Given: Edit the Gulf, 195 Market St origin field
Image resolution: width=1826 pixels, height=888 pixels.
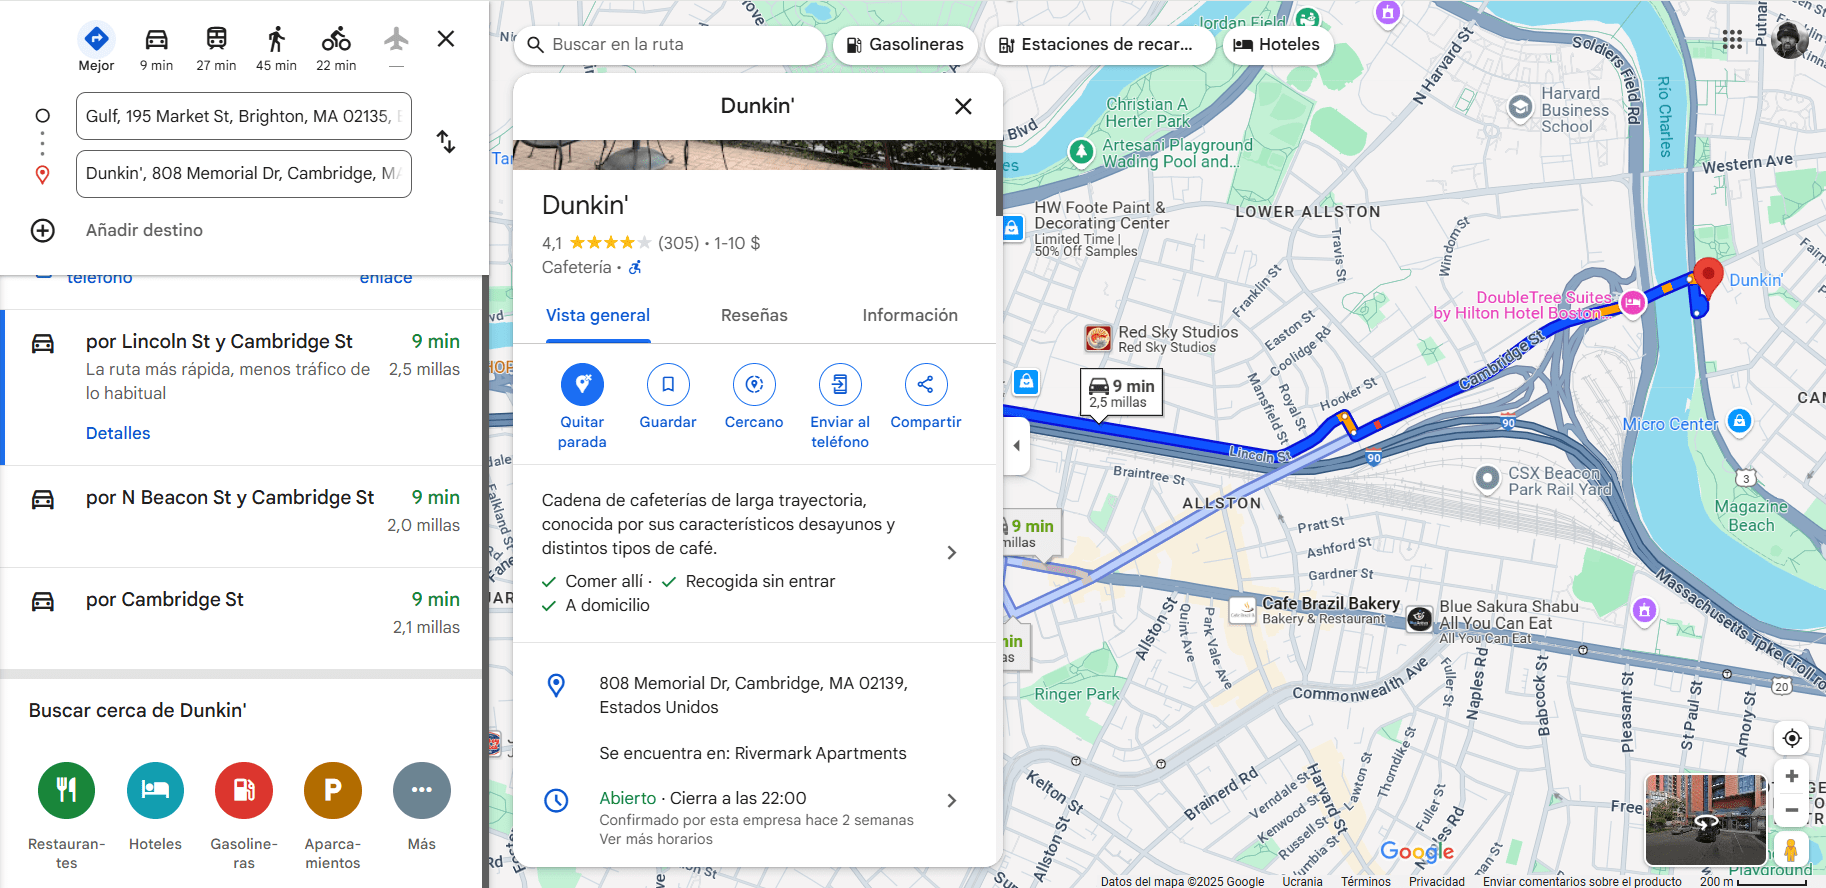Looking at the screenshot, I should 244,116.
